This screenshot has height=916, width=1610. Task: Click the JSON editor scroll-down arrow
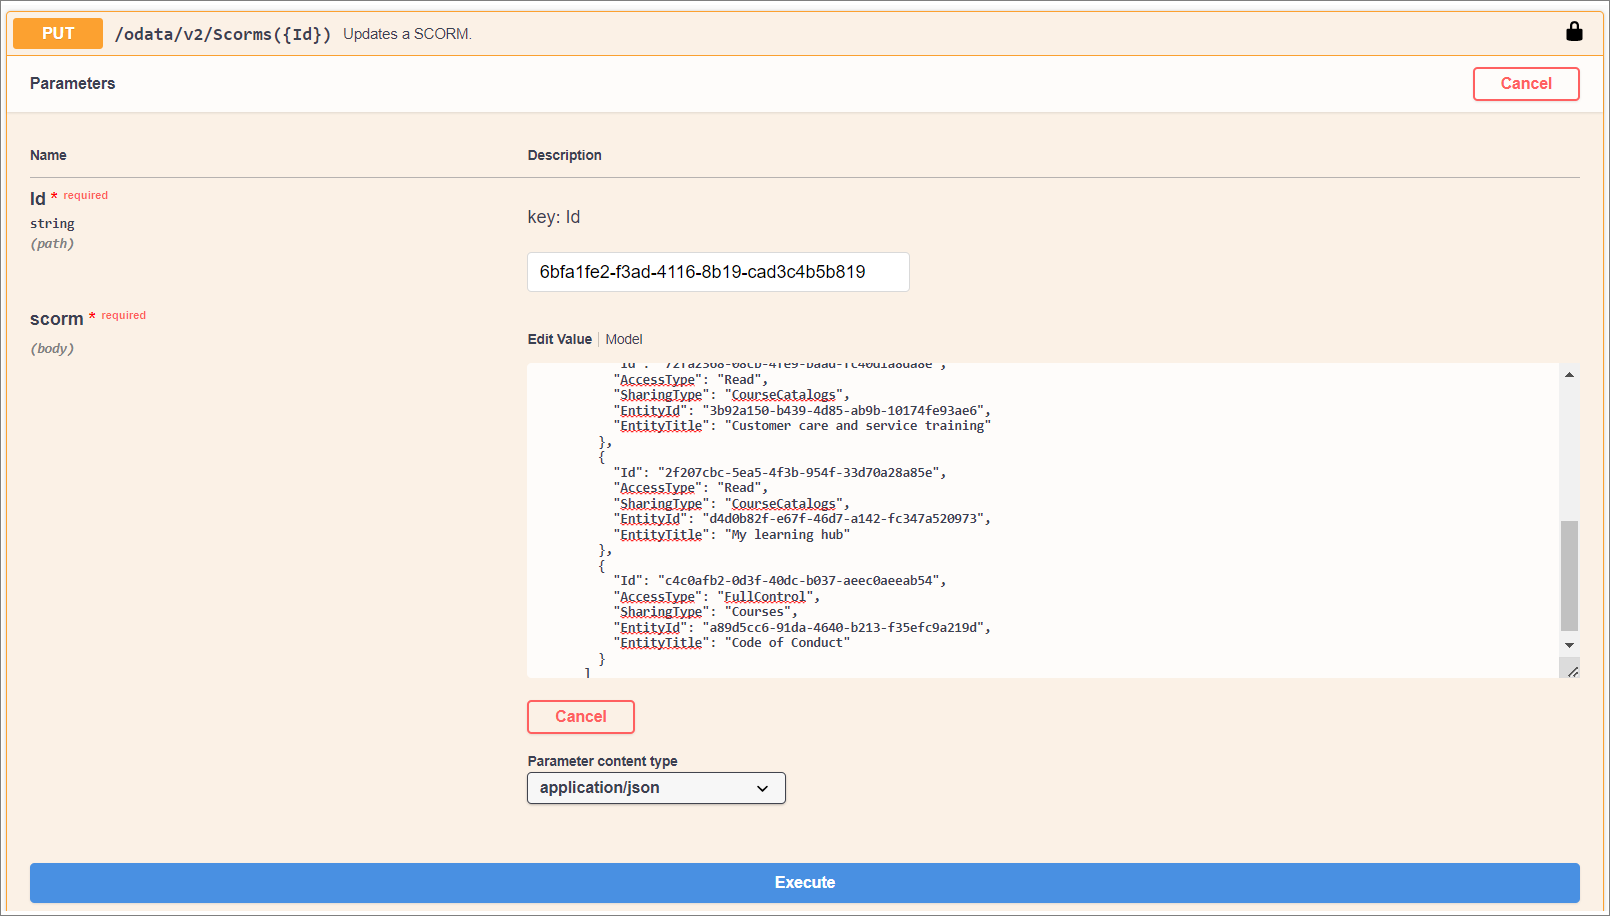1569,646
